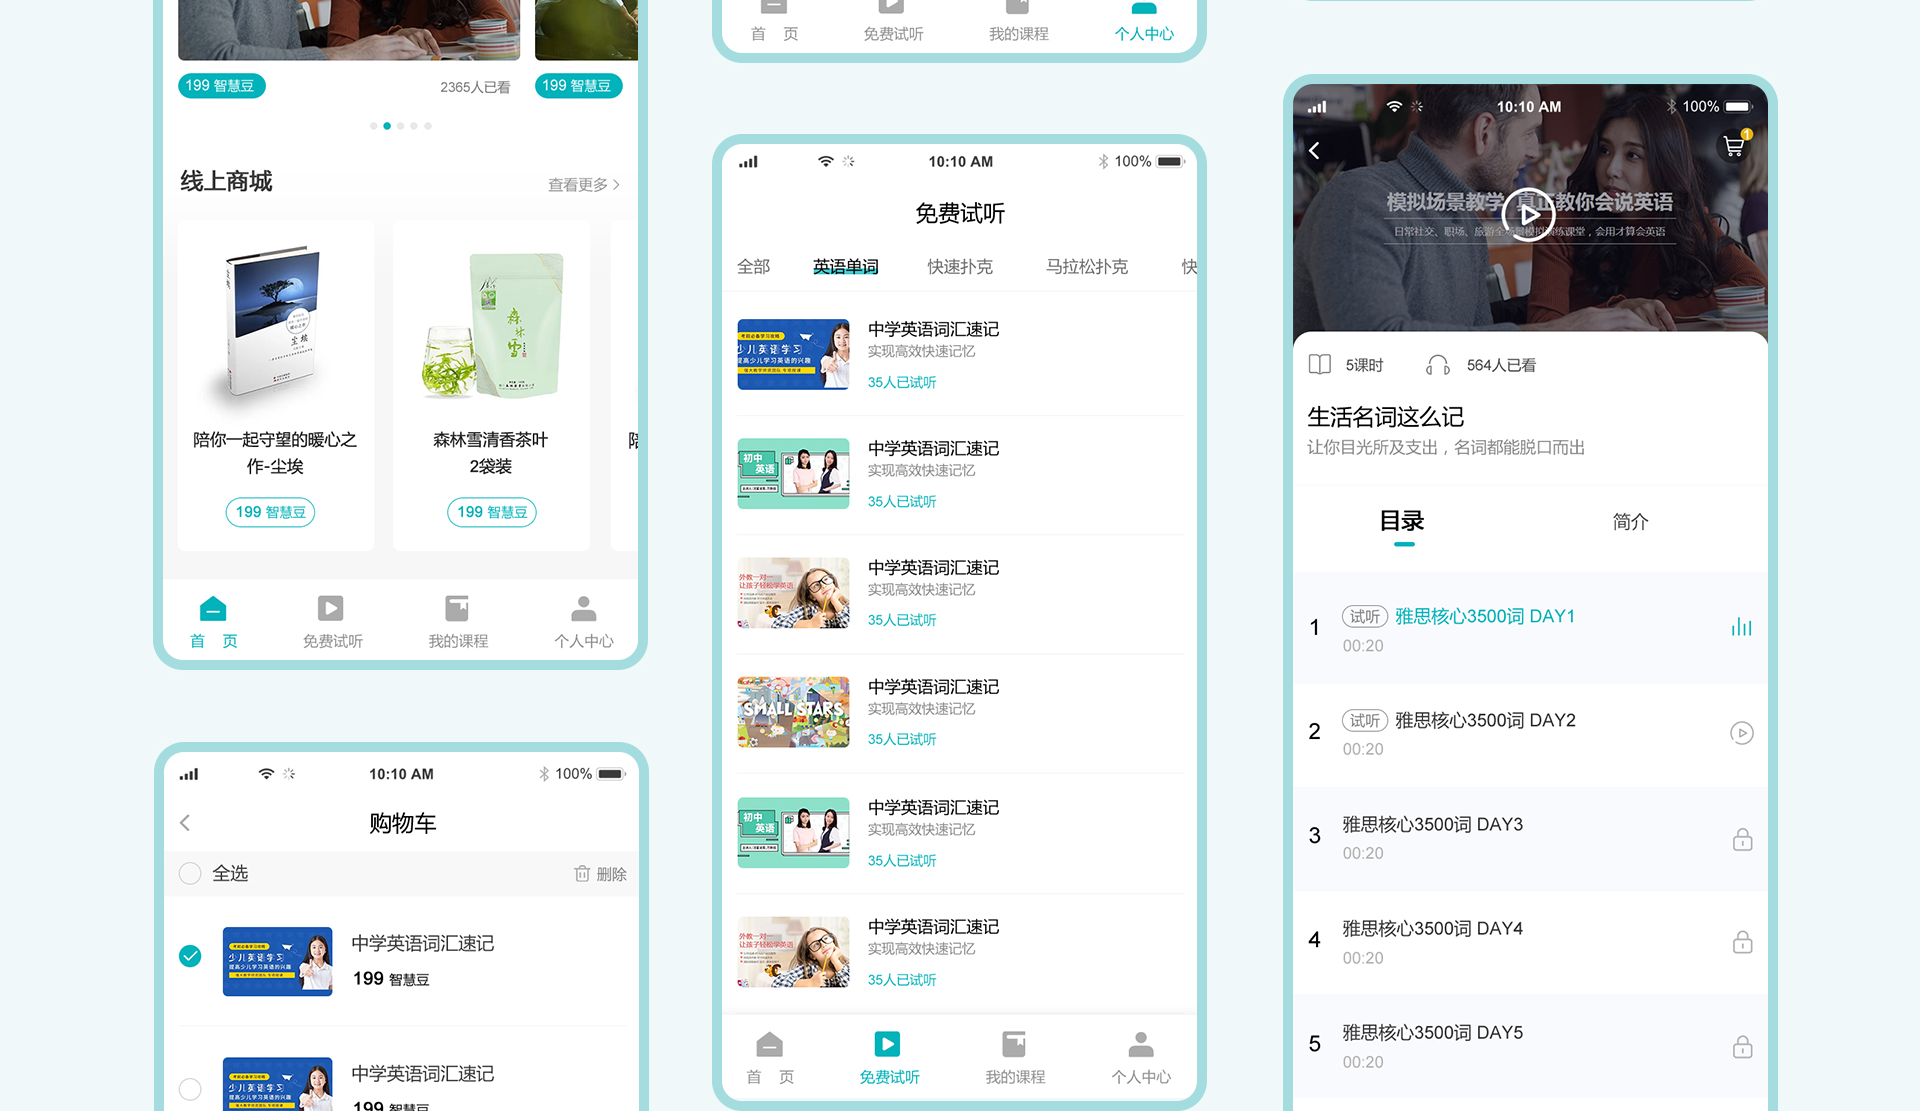Open 雅思核心3500词 DAY1 lesson link
This screenshot has width=1920, height=1111.
[1484, 616]
